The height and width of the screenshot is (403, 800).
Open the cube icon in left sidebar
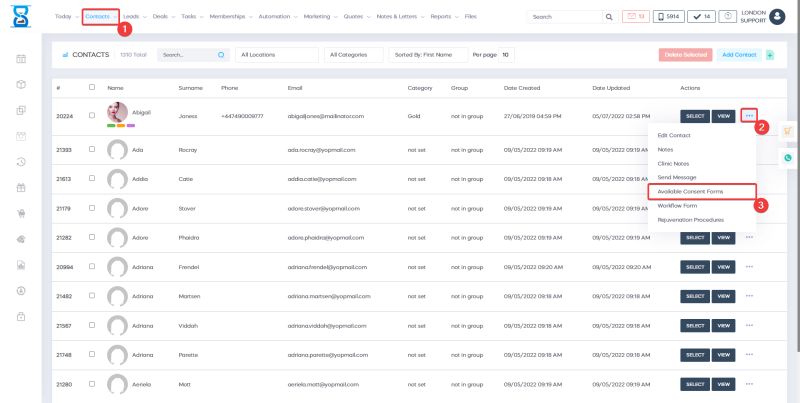click(x=21, y=85)
